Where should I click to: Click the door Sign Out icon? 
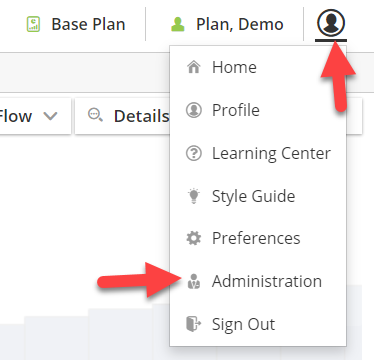coord(194,324)
